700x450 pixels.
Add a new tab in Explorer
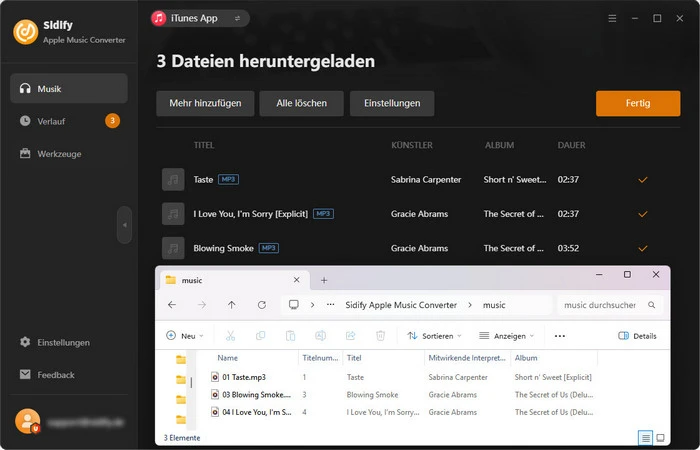(x=324, y=280)
